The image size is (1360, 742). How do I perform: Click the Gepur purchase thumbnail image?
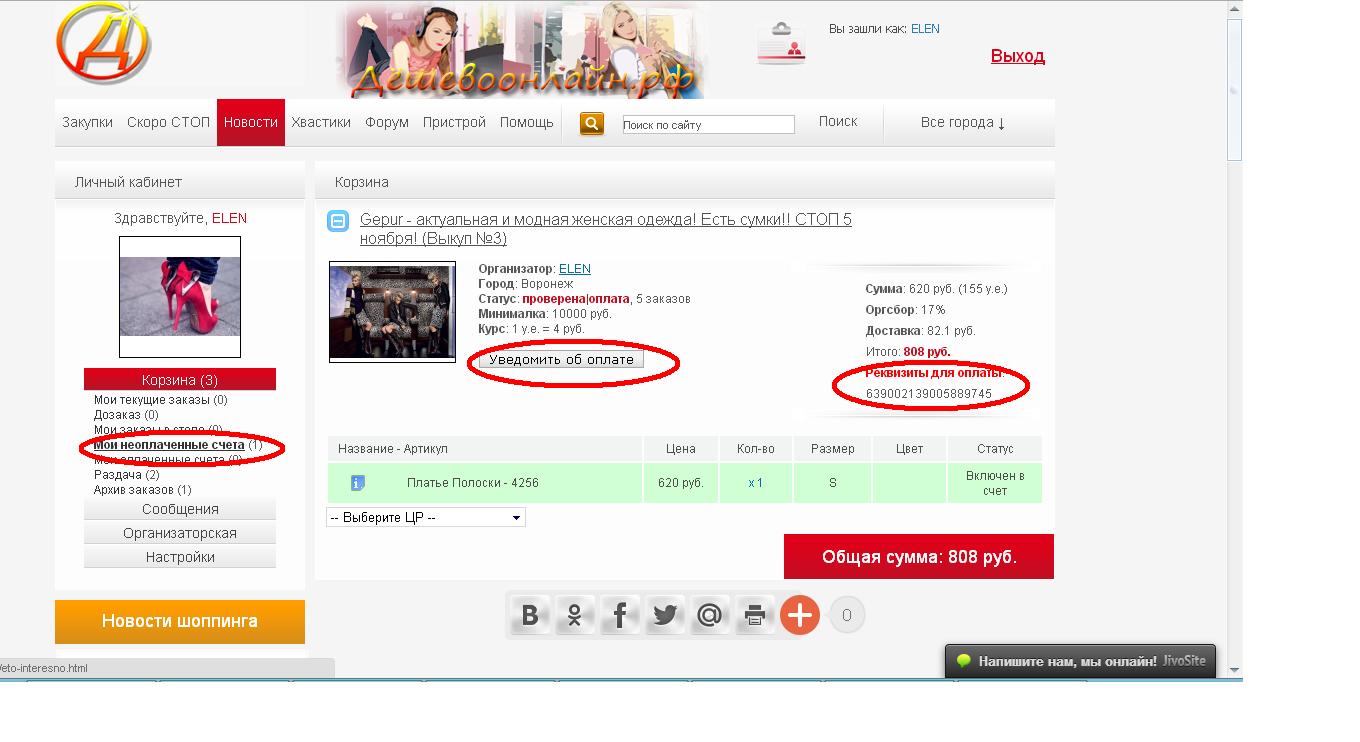393,312
